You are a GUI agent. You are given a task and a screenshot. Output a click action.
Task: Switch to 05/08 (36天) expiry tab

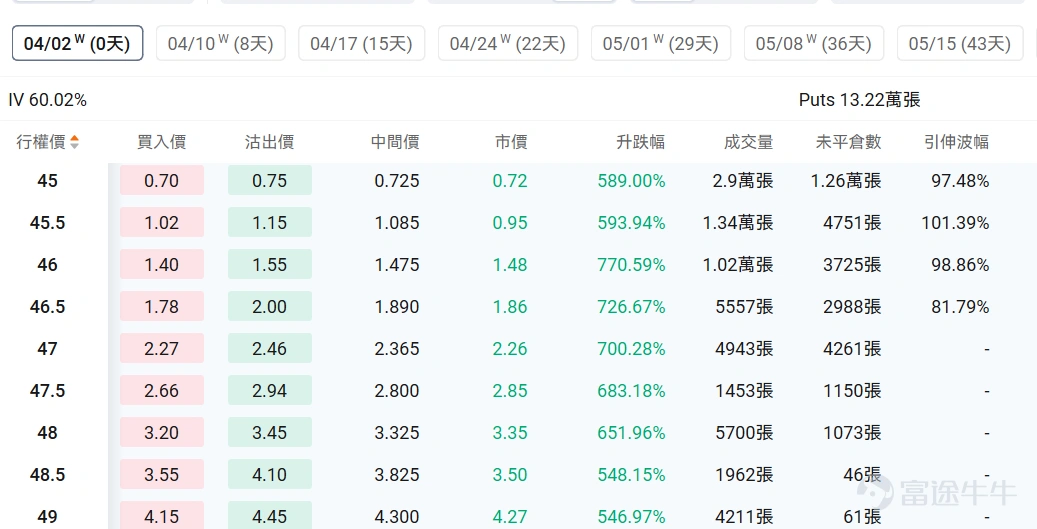point(814,44)
